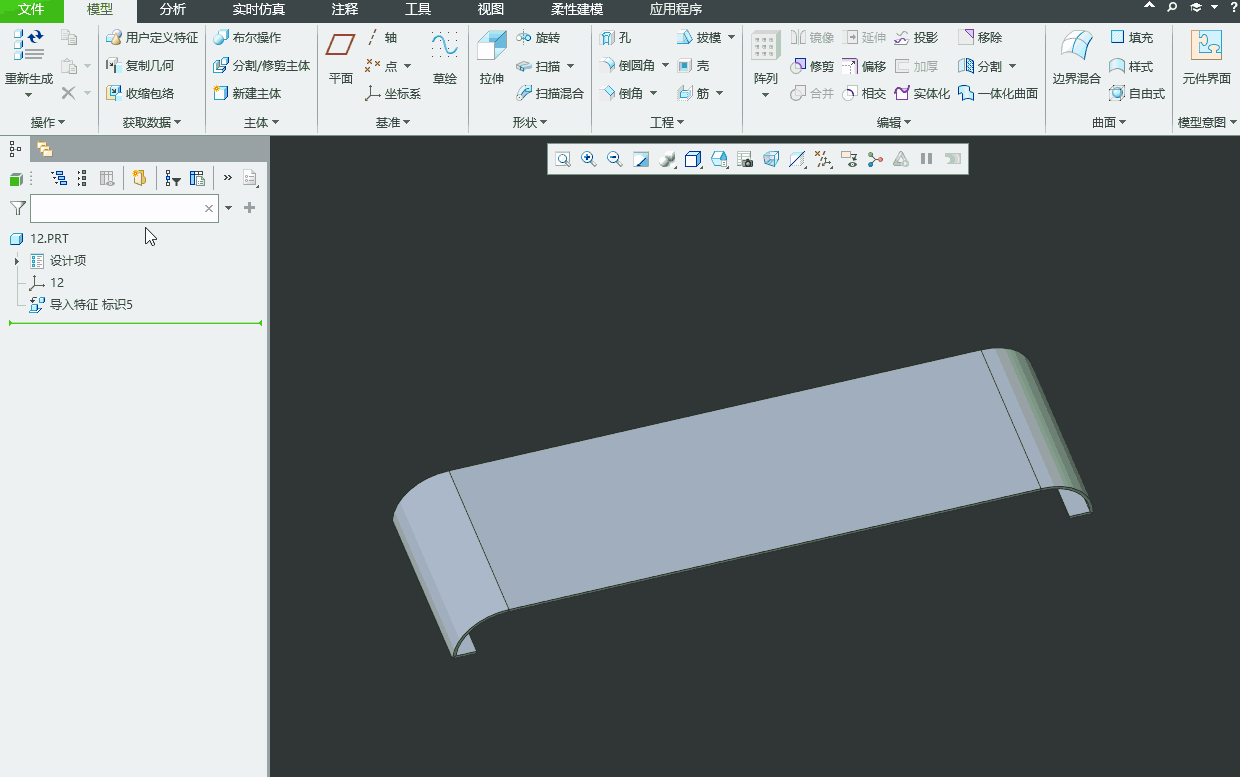Toggle annotation display in graphics toolbar
The width and height of the screenshot is (1240, 777).
[x=849, y=159]
